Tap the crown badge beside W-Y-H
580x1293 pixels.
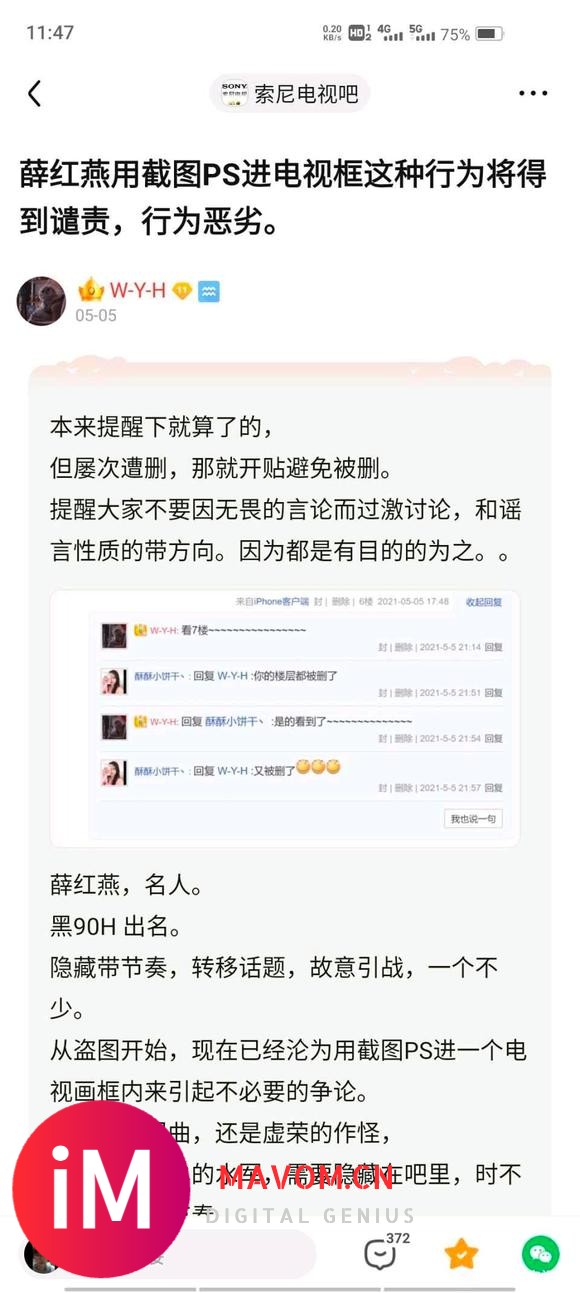91,291
